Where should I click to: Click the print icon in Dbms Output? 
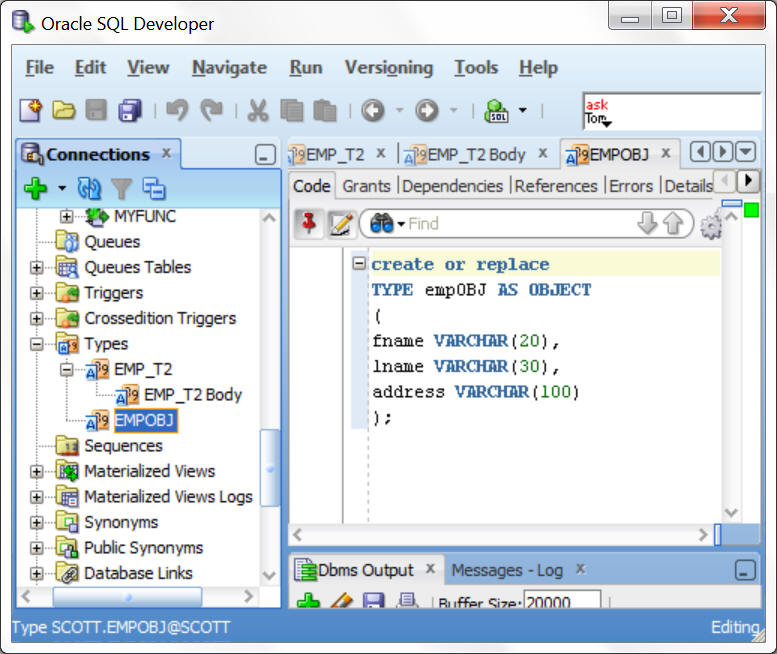(x=407, y=601)
